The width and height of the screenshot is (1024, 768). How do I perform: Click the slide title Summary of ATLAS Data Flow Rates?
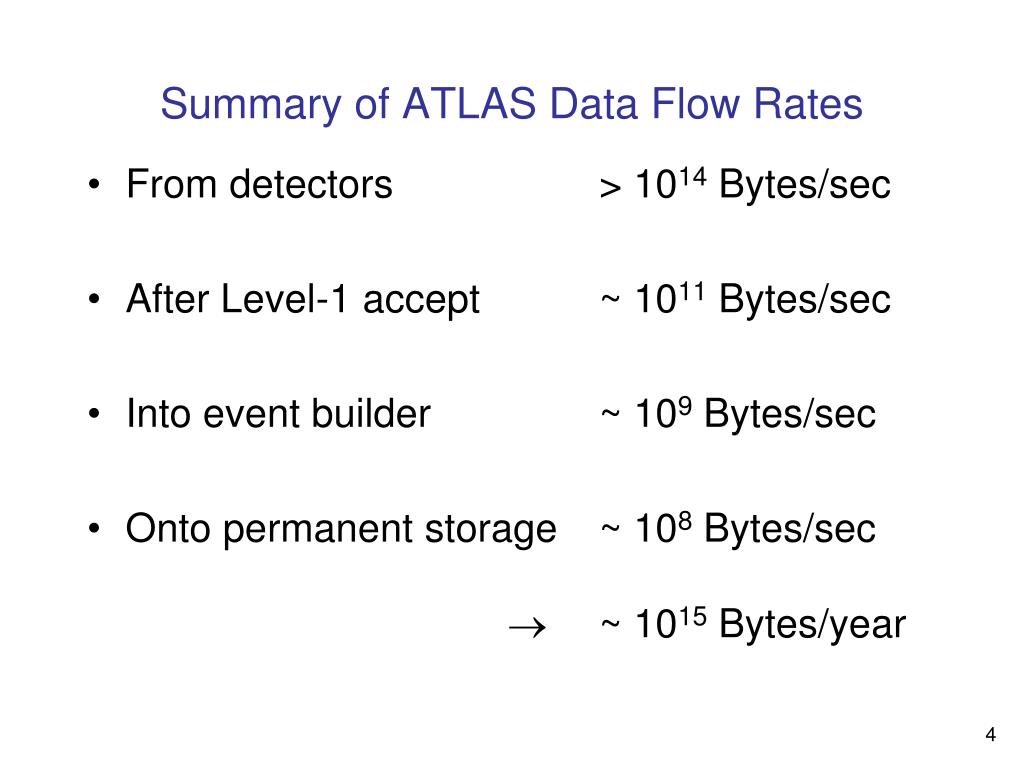pos(511,104)
